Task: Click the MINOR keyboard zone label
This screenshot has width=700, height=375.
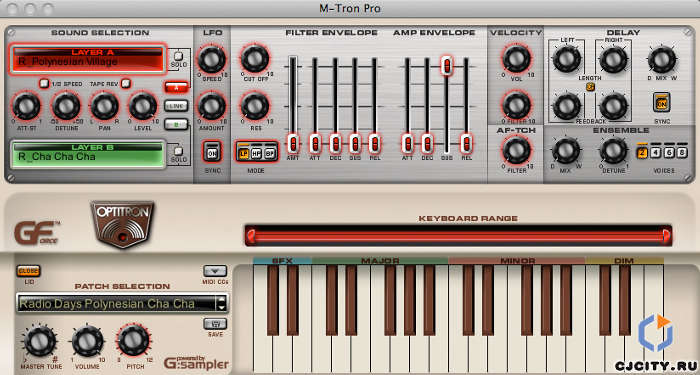Action: [x=517, y=261]
